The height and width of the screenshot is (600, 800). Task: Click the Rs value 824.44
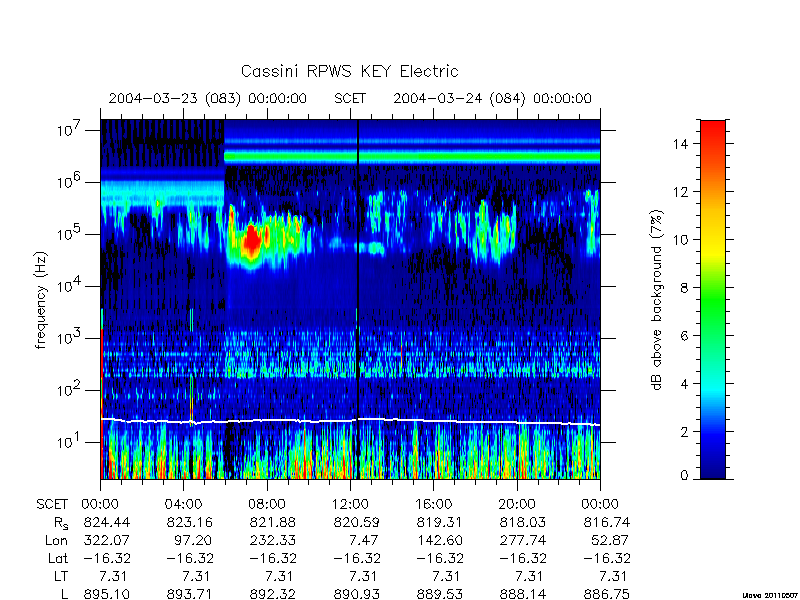[x=107, y=522]
